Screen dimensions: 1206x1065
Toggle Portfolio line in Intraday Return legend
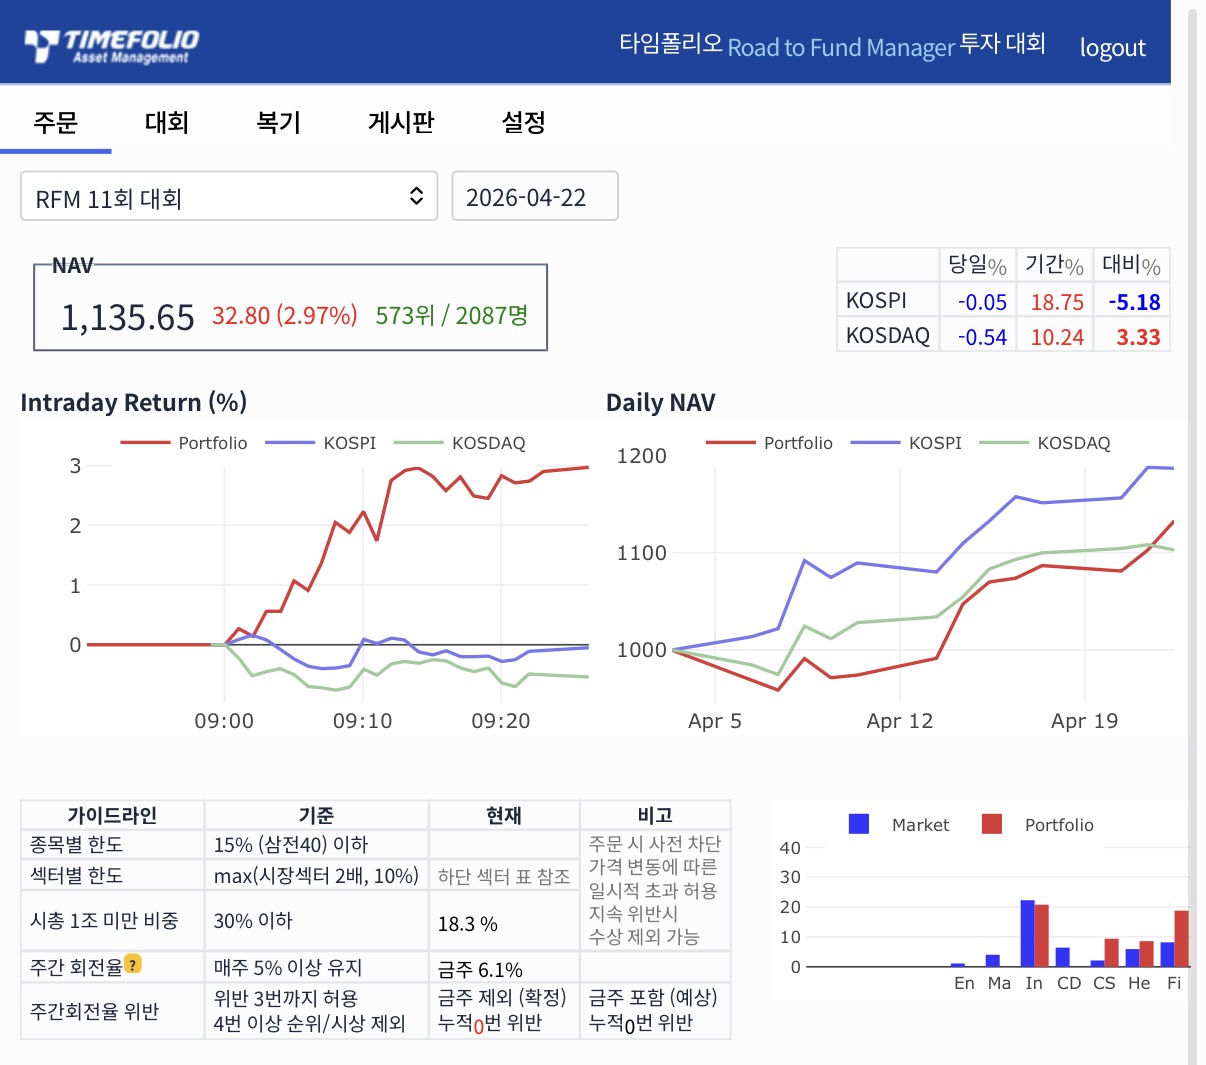[x=184, y=443]
